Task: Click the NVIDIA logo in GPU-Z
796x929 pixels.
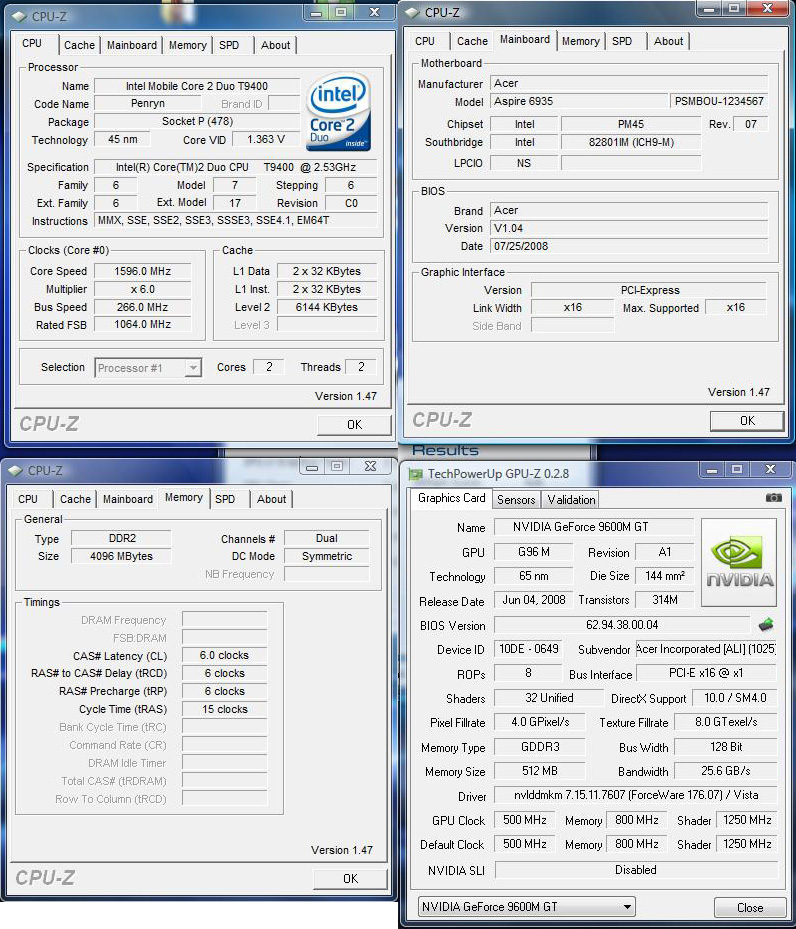Action: 739,562
